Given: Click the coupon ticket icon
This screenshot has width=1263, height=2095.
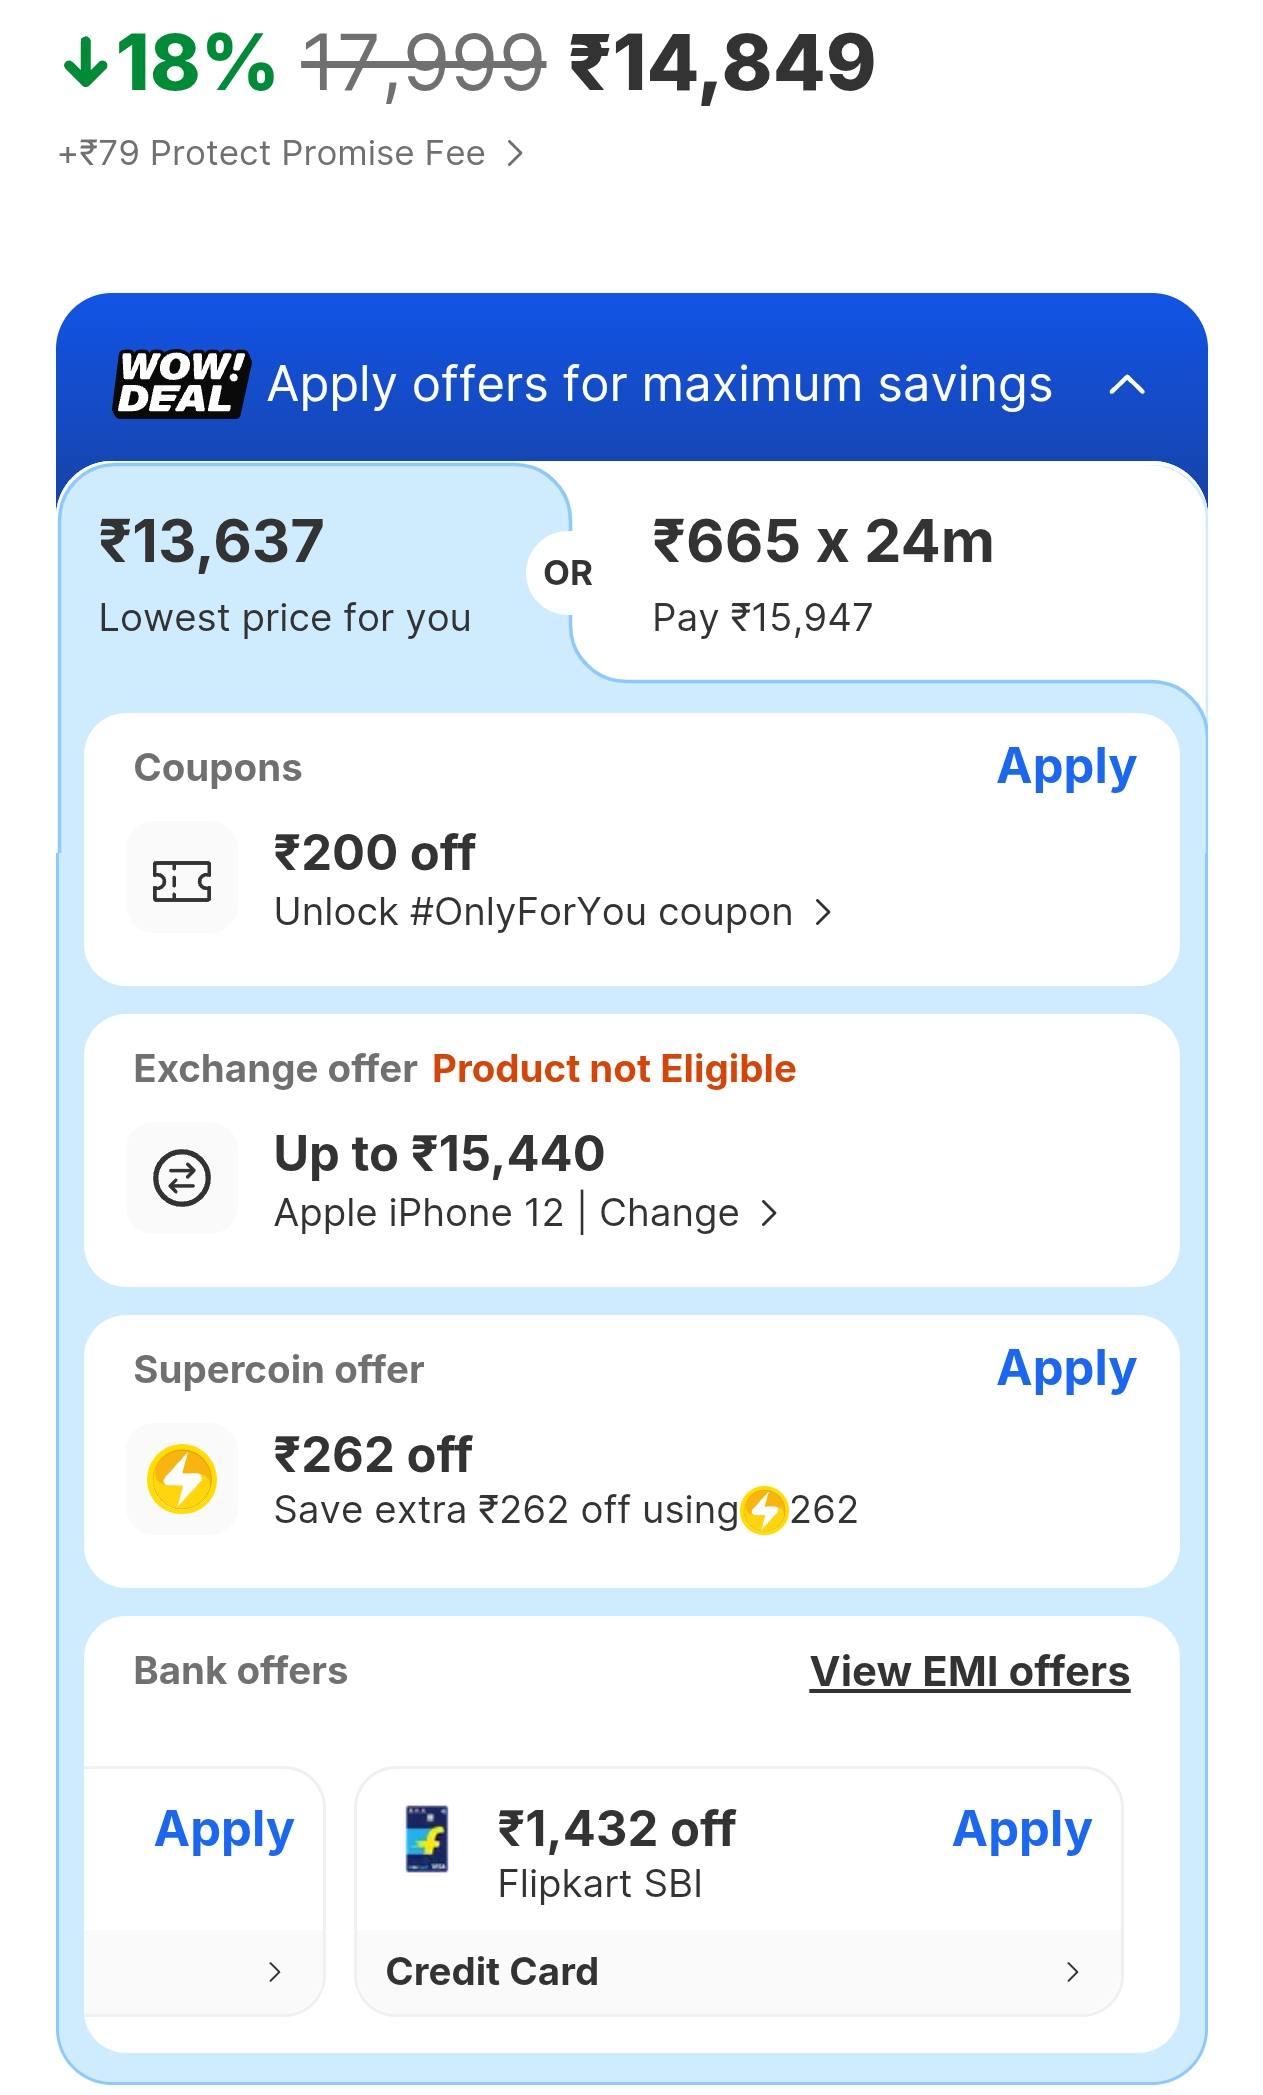Looking at the screenshot, I should click(x=182, y=881).
